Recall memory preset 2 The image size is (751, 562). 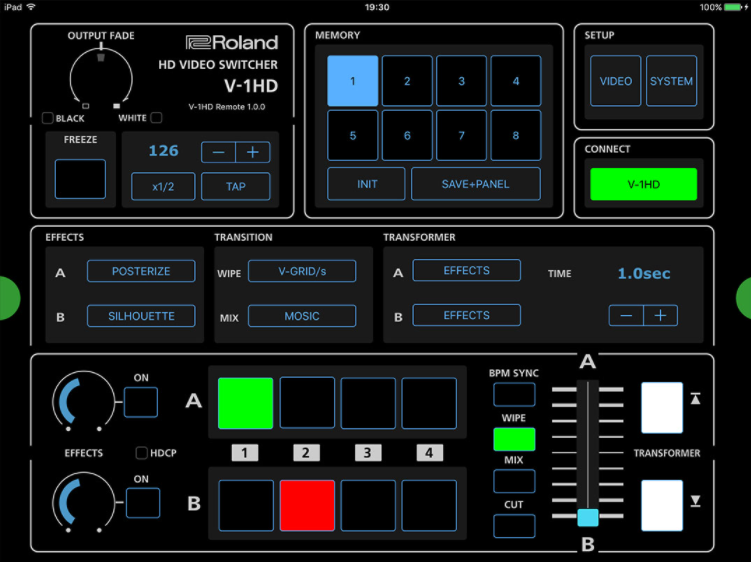pos(407,80)
